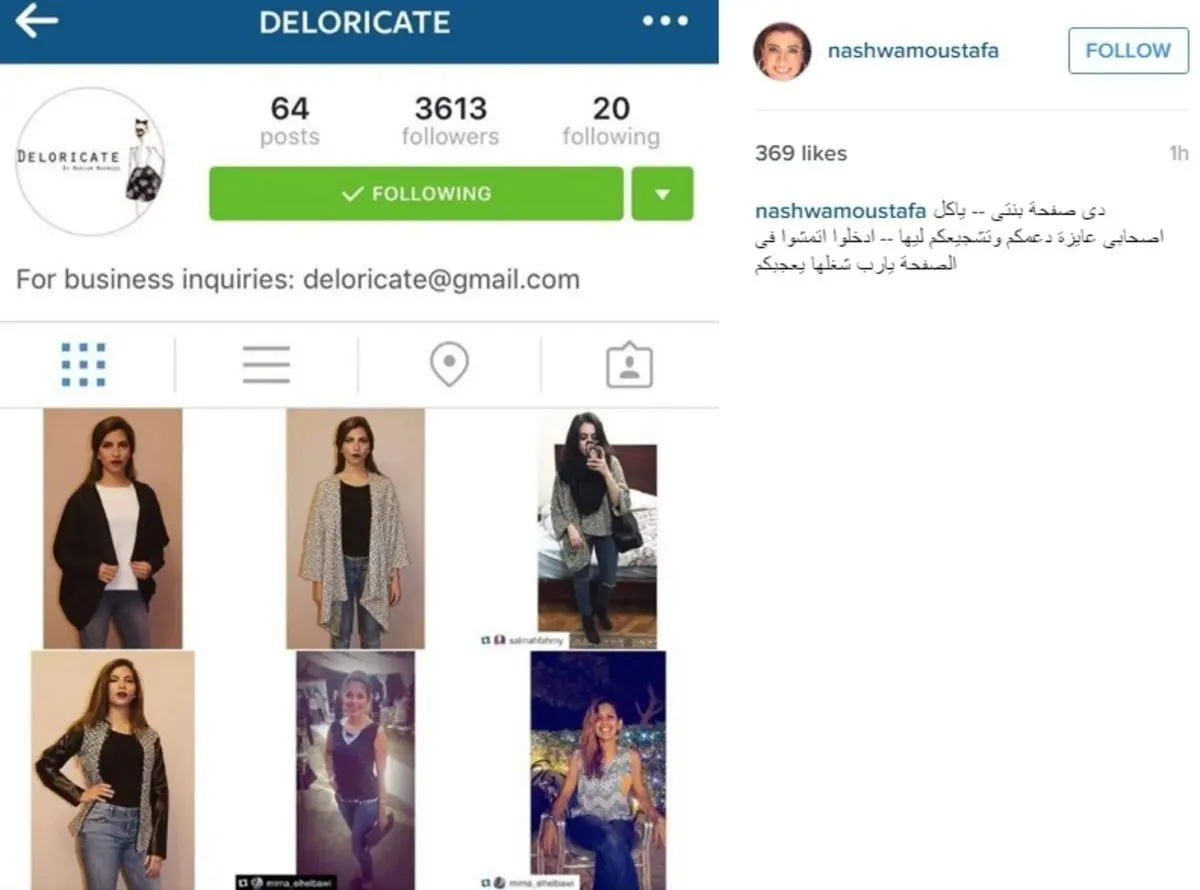Open the tagged photos tab
The height and width of the screenshot is (890, 1200).
pyautogui.click(x=630, y=365)
